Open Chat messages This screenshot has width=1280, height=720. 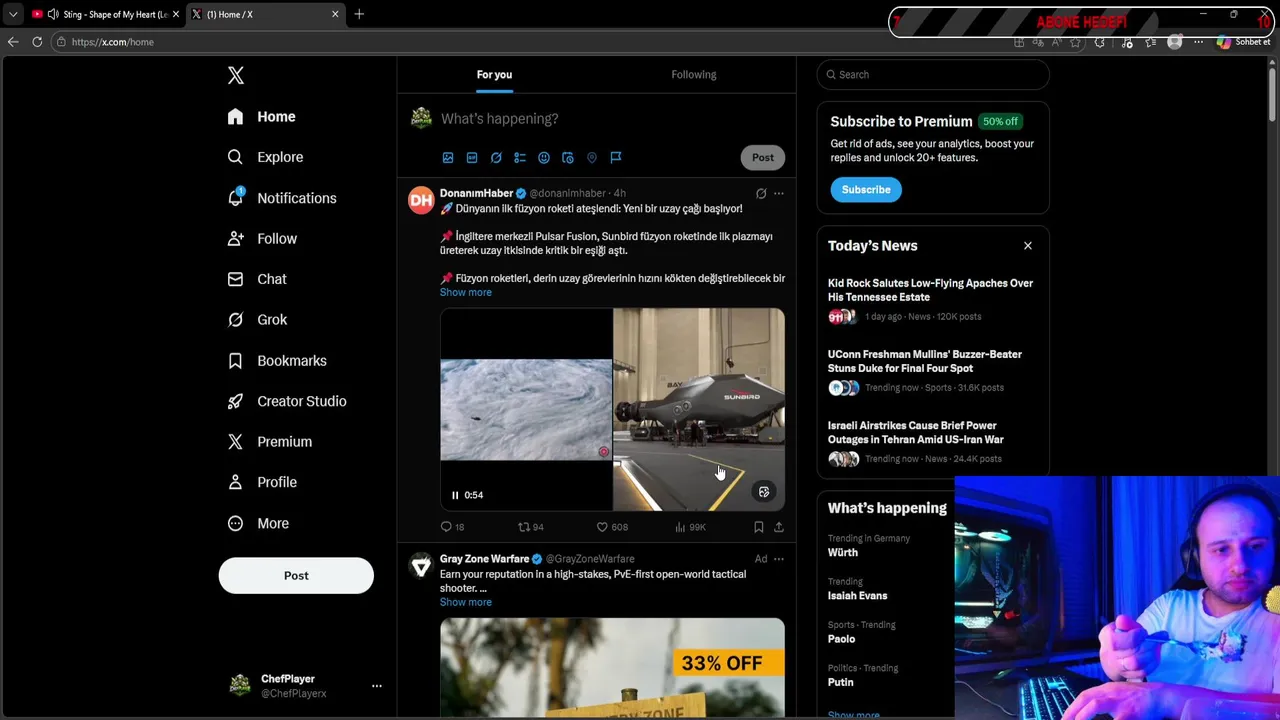[257, 279]
